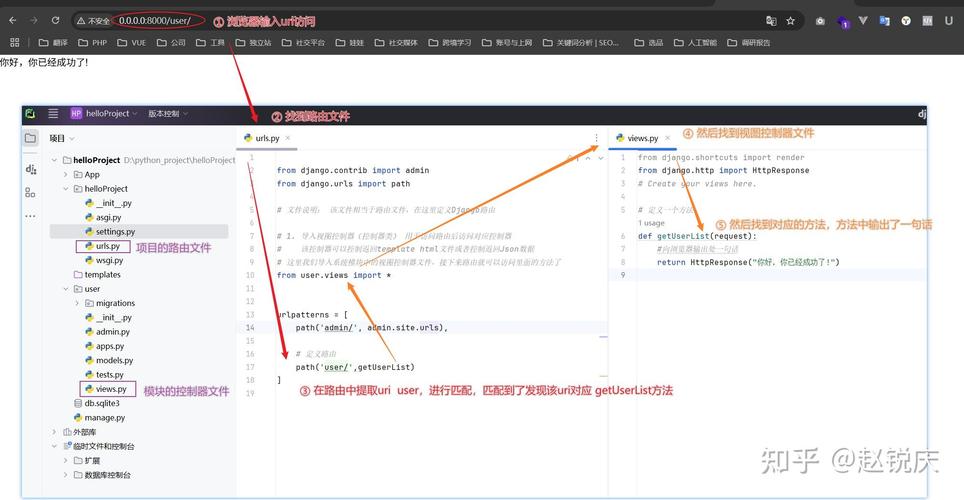Screen dimensions: 964x500
Task: Open the 社交媒体 bookmarks folder
Action: (x=396, y=42)
